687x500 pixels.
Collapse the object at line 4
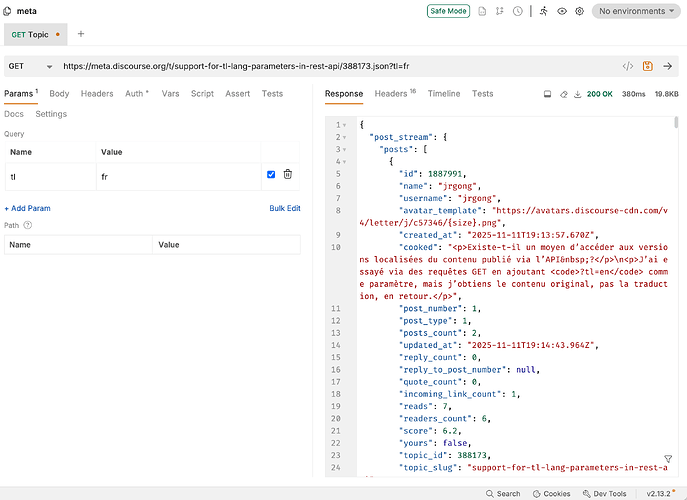(344, 162)
